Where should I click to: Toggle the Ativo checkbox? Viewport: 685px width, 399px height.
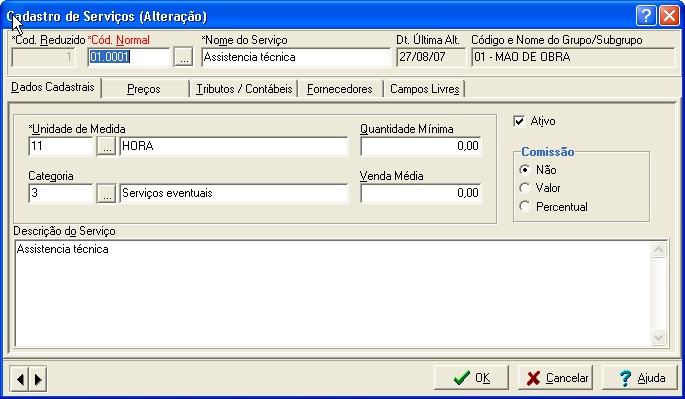pos(519,121)
